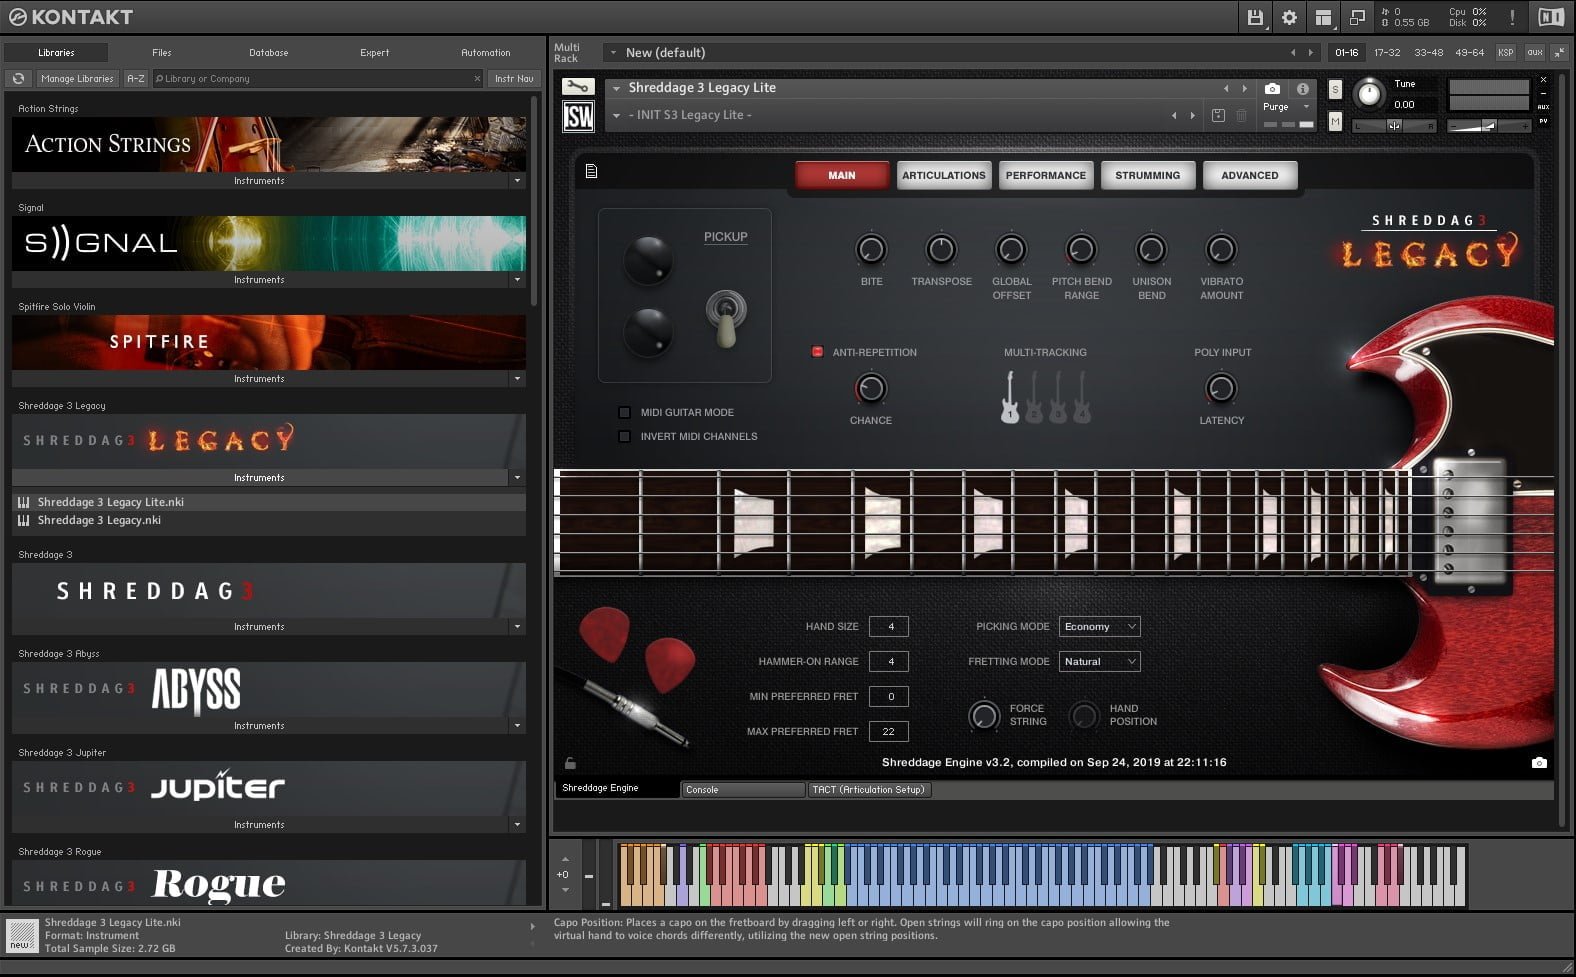Click the lock icon near fretboard bottom
1576x977 pixels.
(570, 763)
